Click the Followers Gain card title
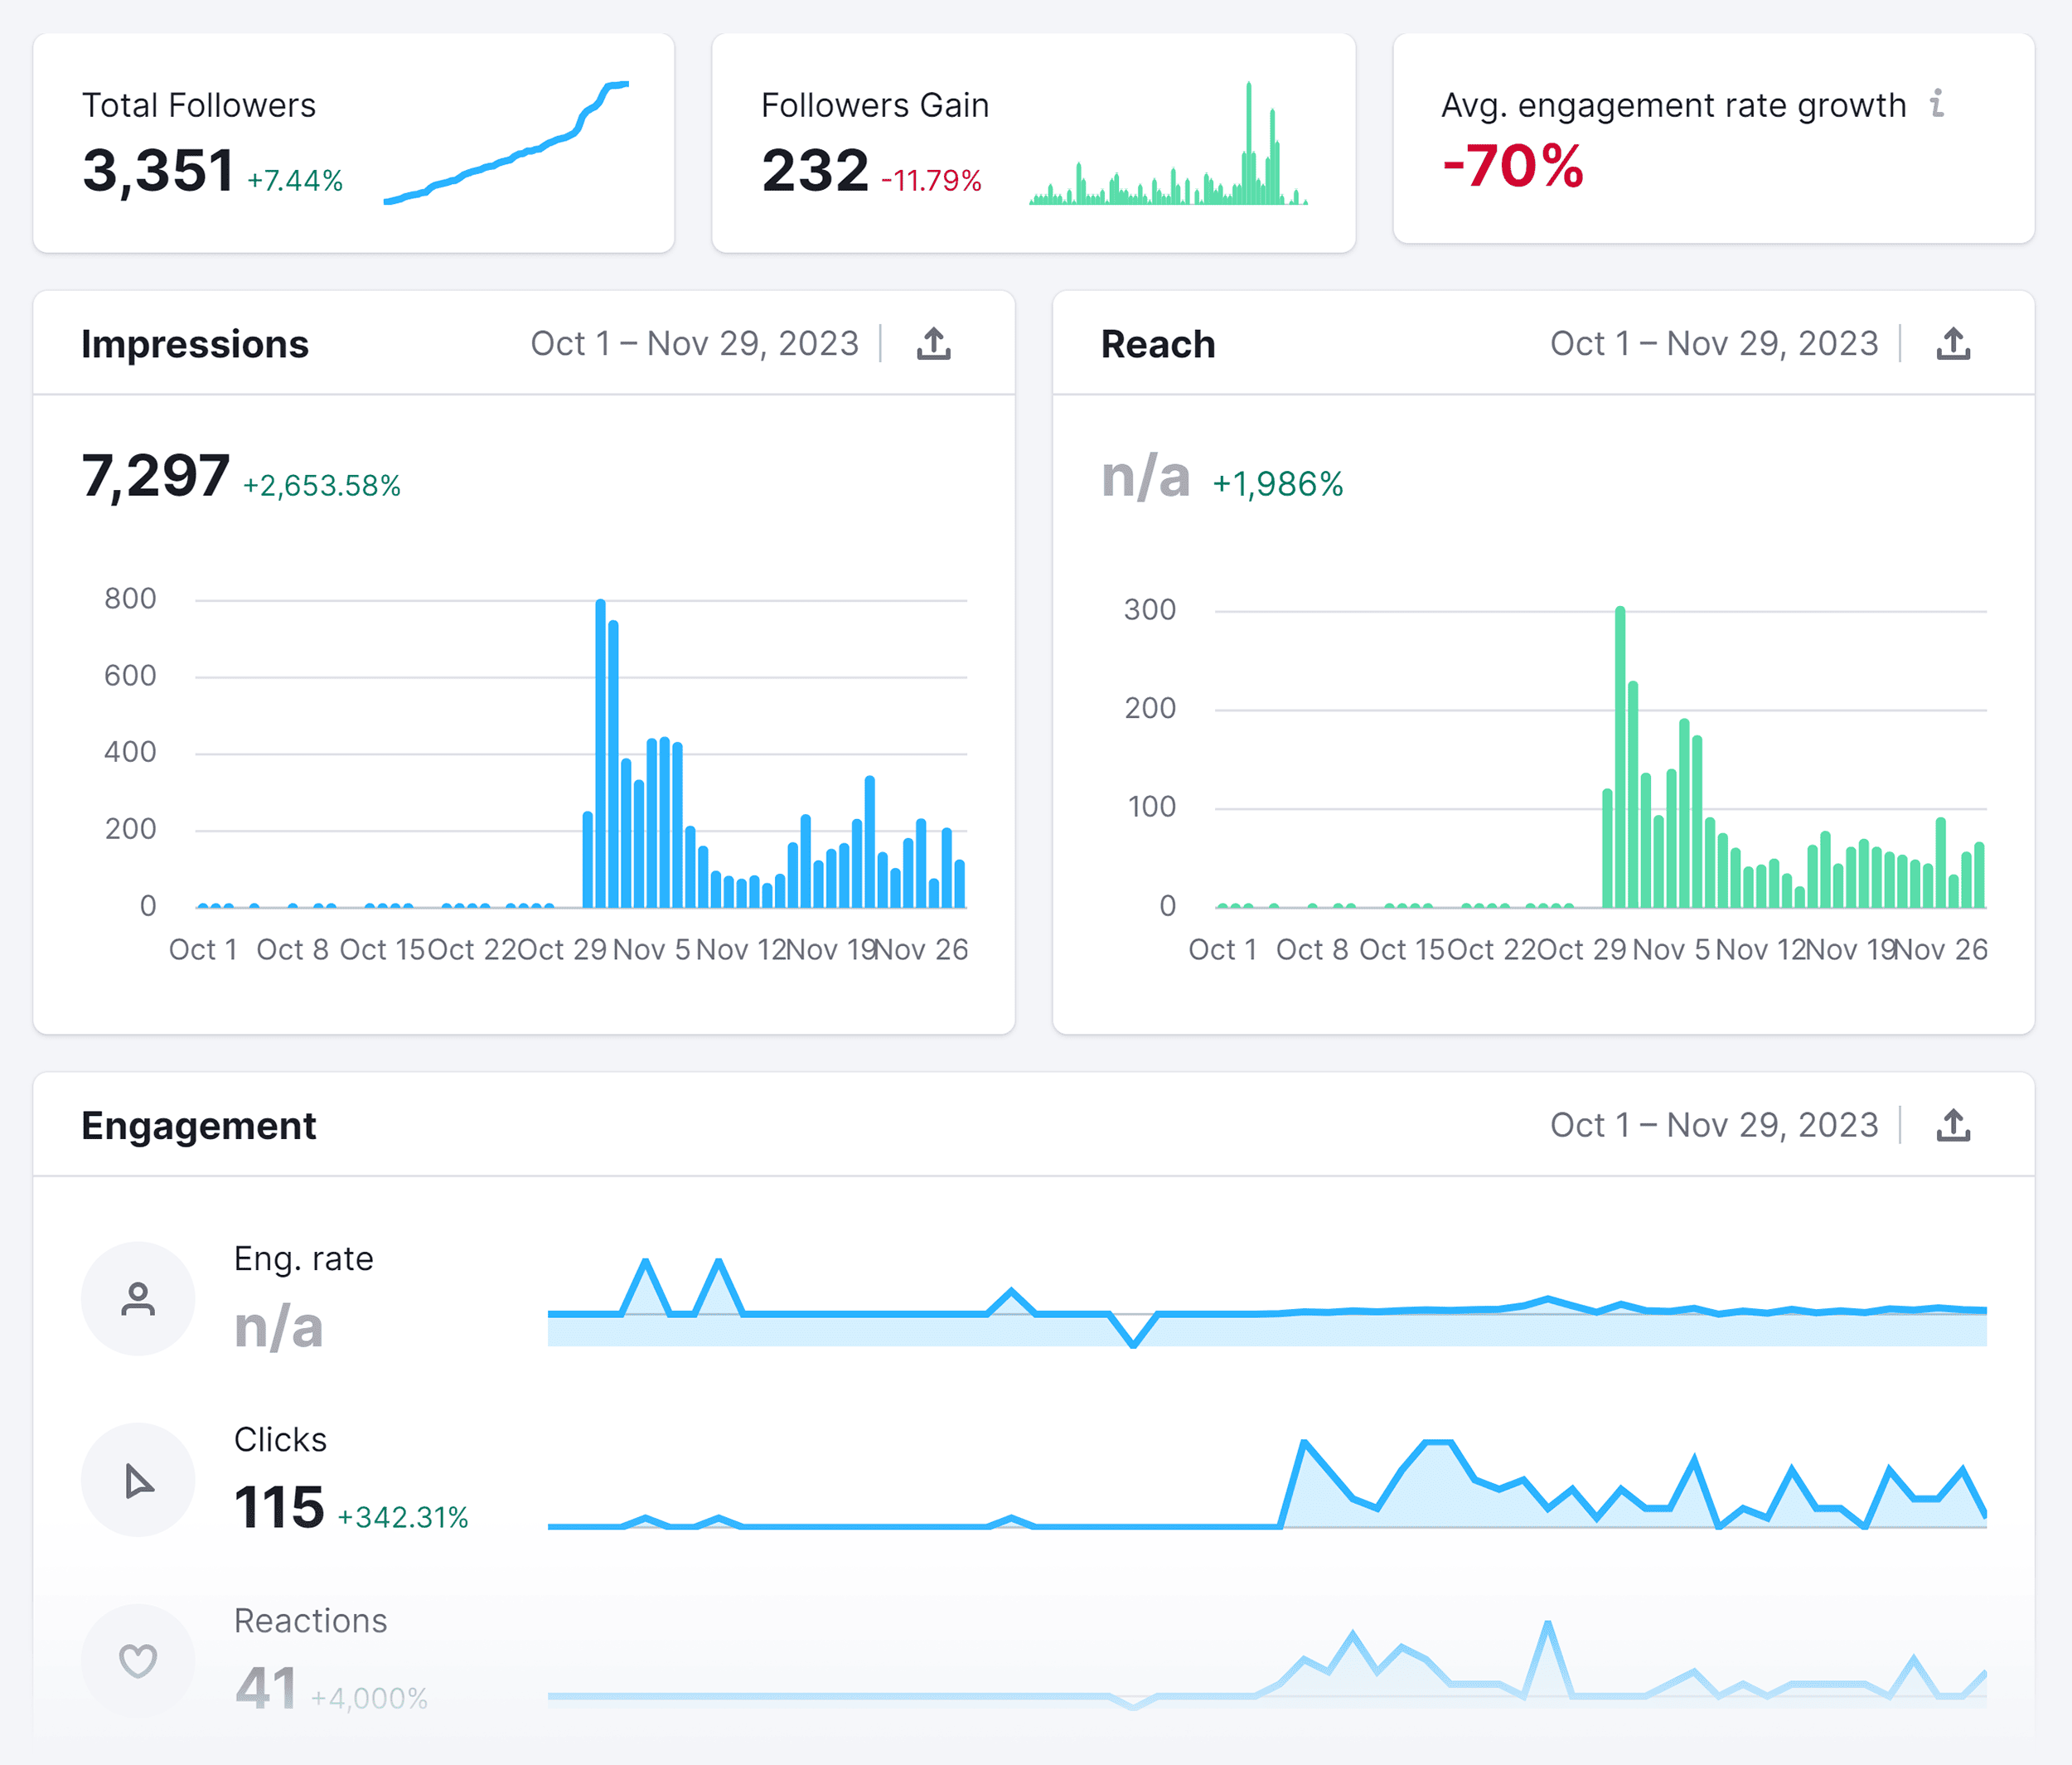This screenshot has width=2072, height=1765. [875, 105]
